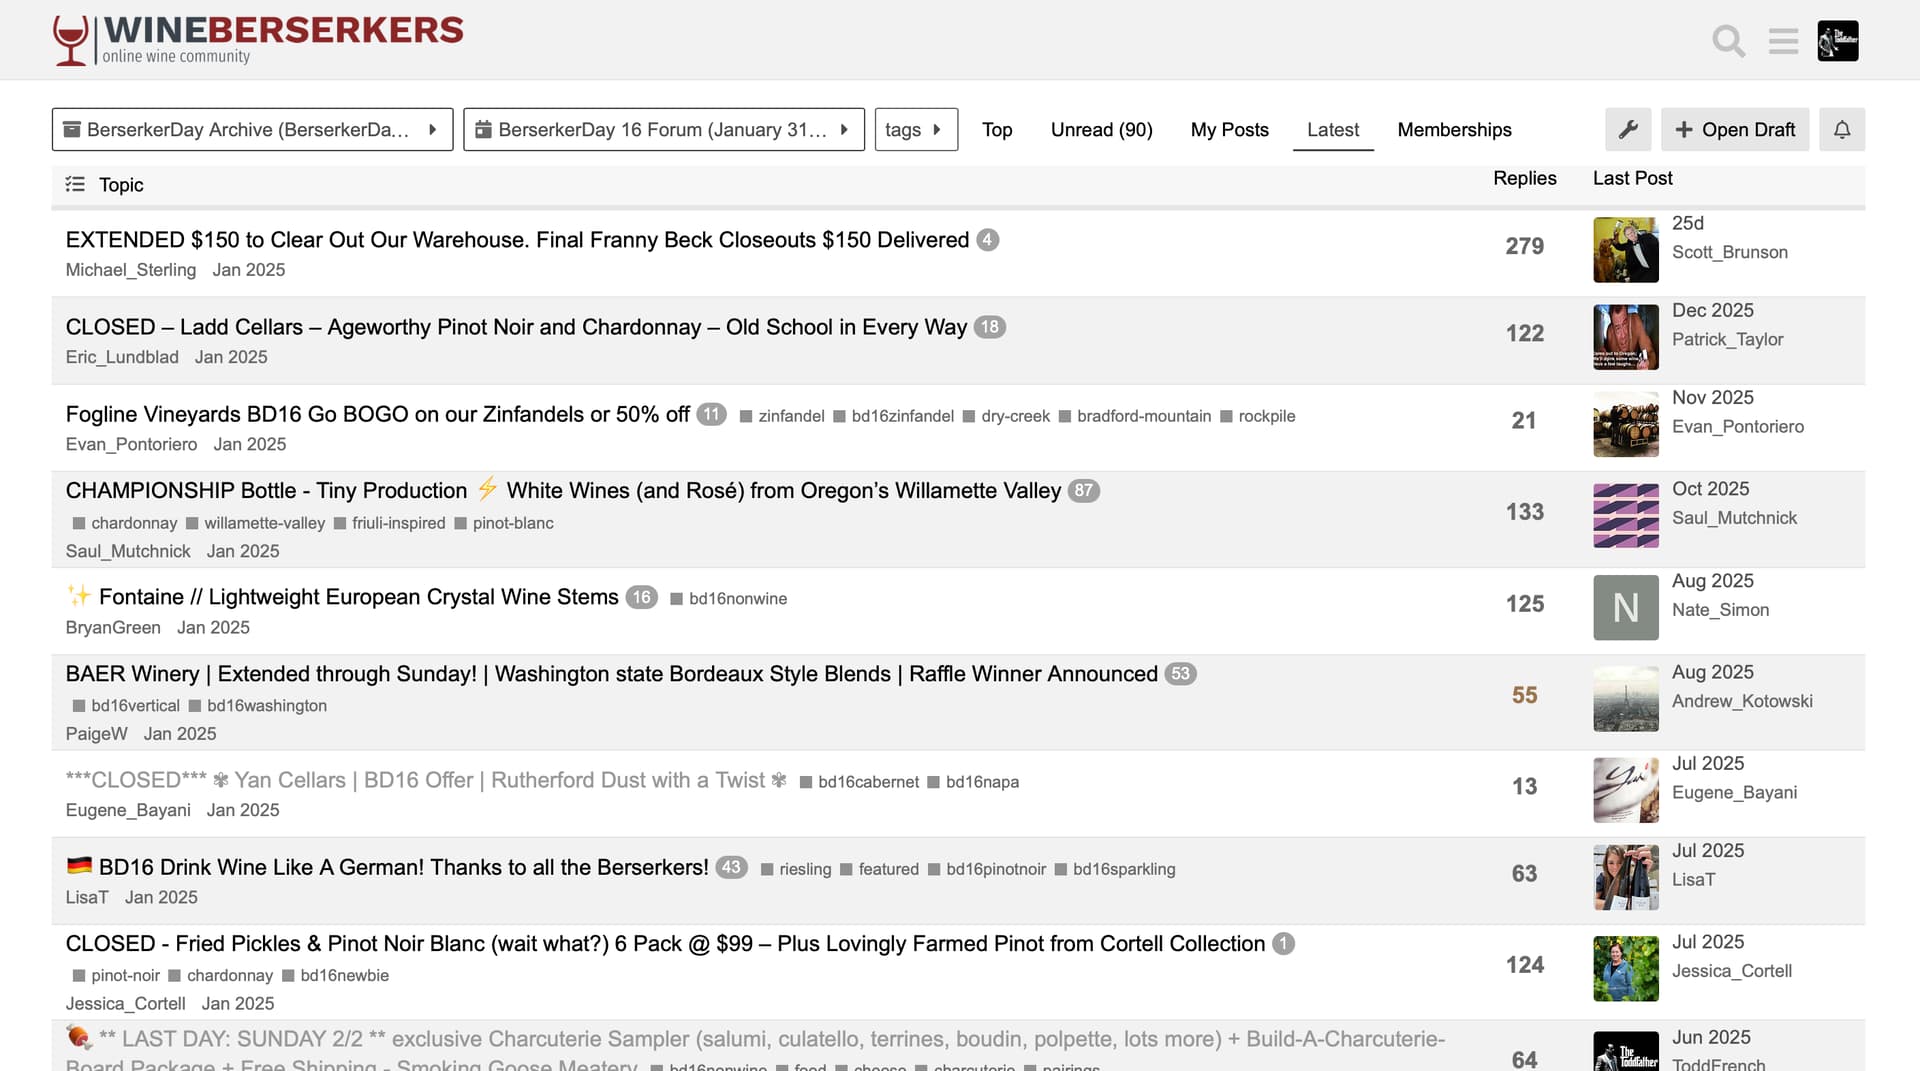Click Nate_Simon's letter N avatar
The image size is (1920, 1071).
pyautogui.click(x=1625, y=608)
